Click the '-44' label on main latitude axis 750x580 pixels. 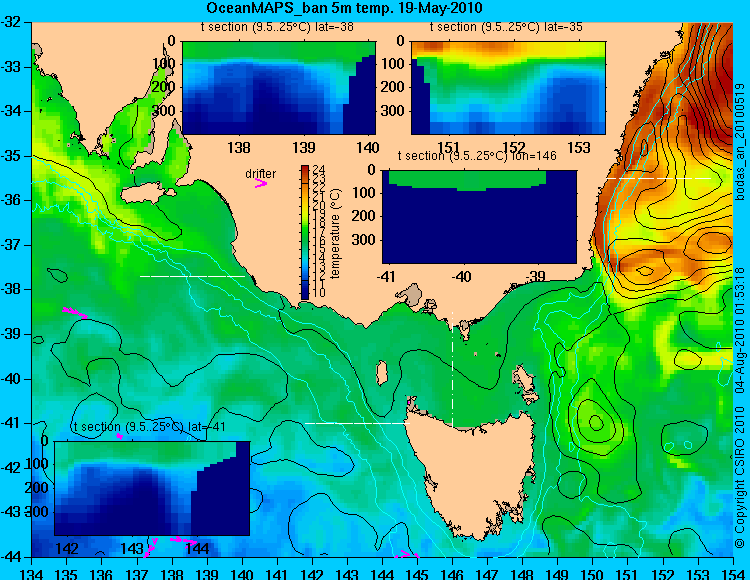pos(12,557)
